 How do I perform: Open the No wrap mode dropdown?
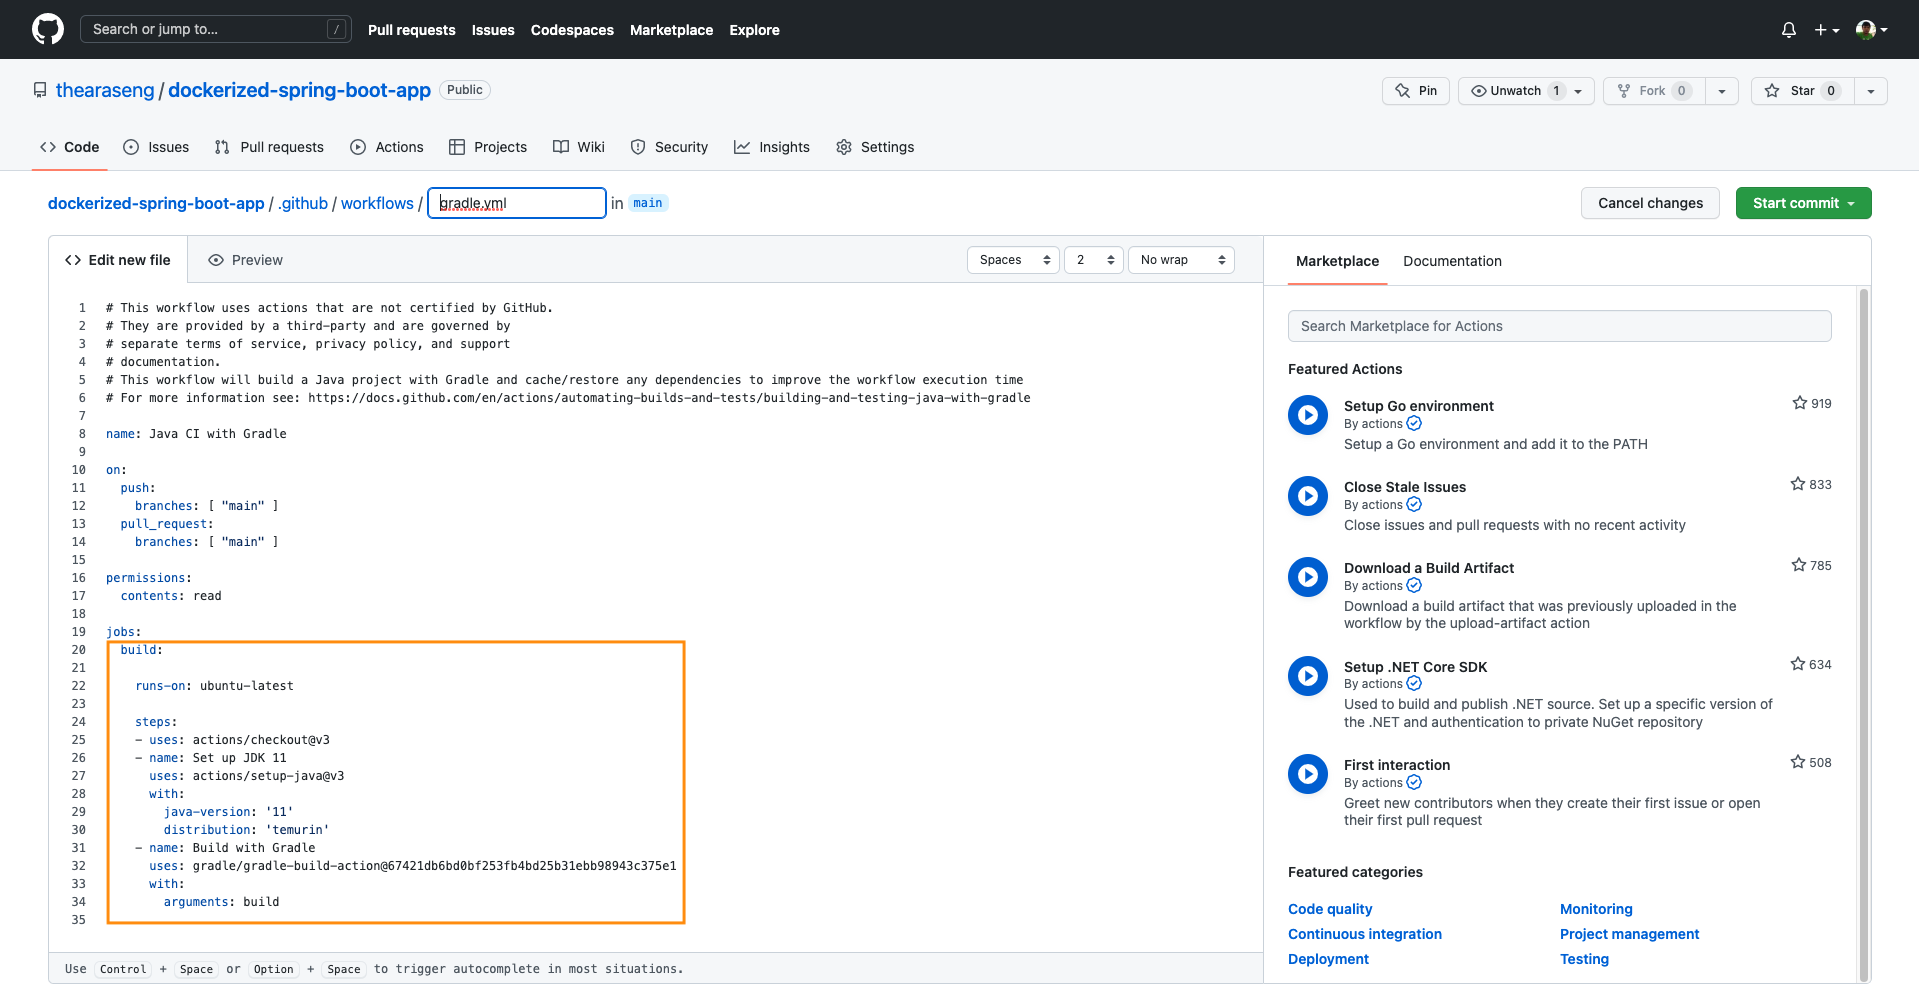(1181, 260)
